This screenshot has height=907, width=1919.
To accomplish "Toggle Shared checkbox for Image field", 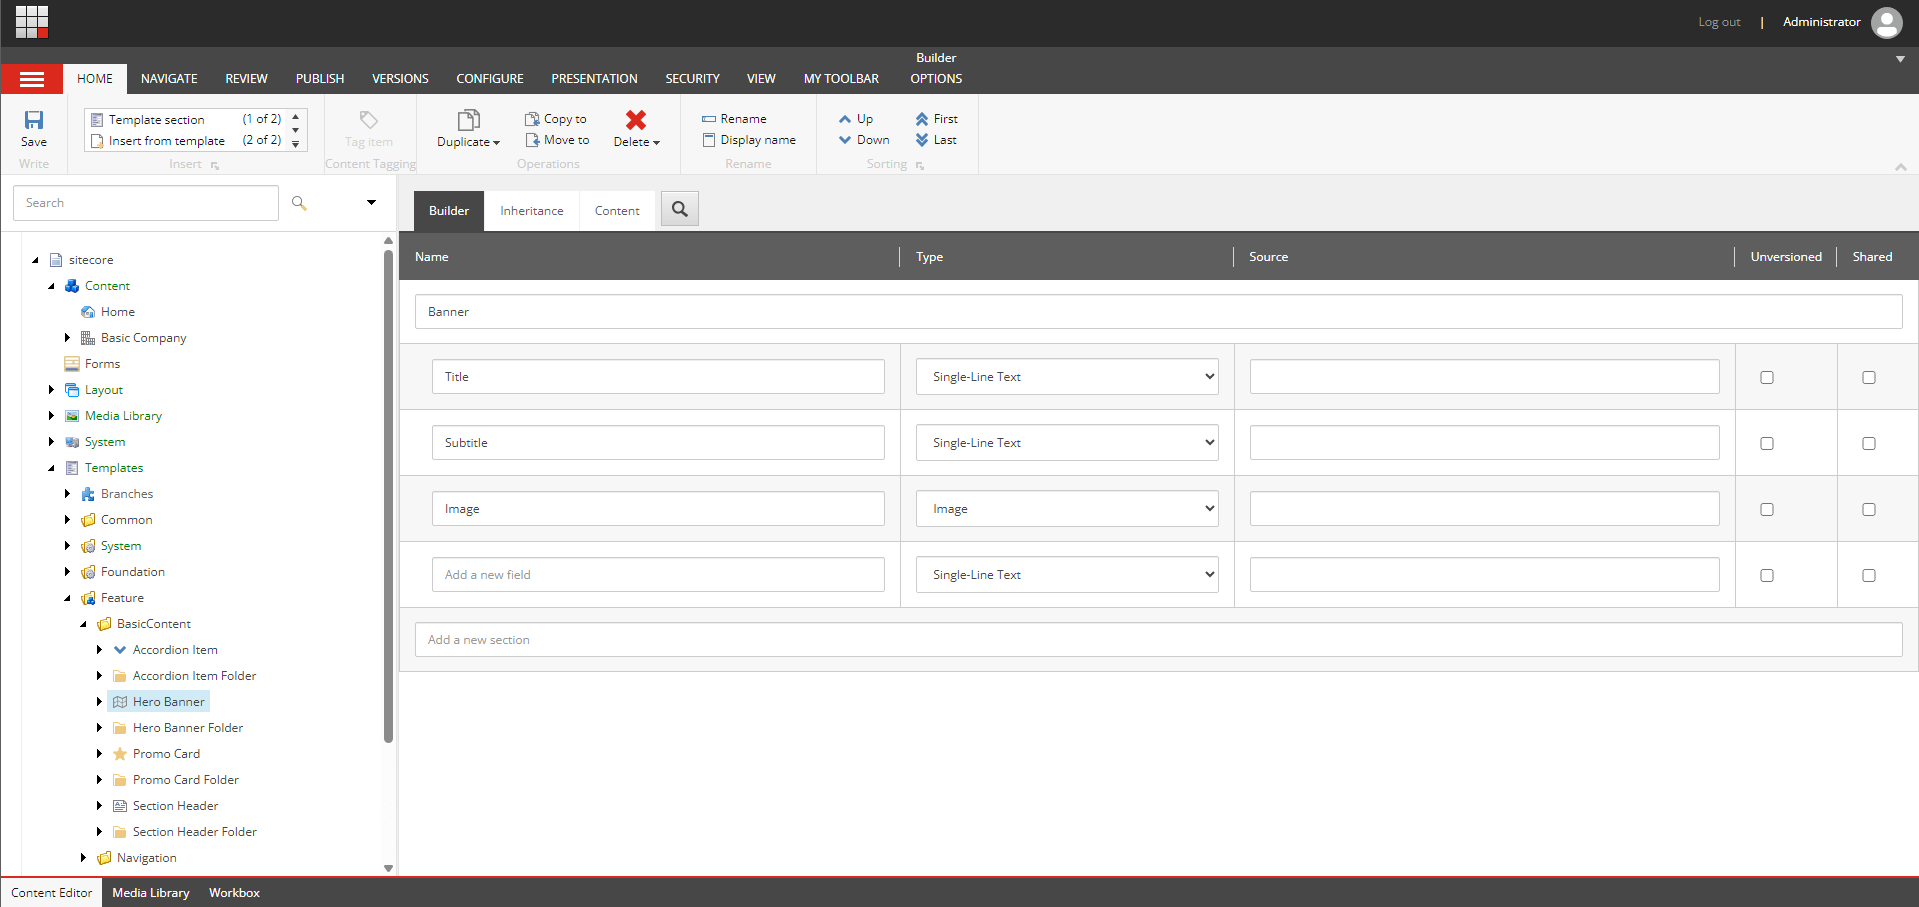I will (x=1869, y=510).
